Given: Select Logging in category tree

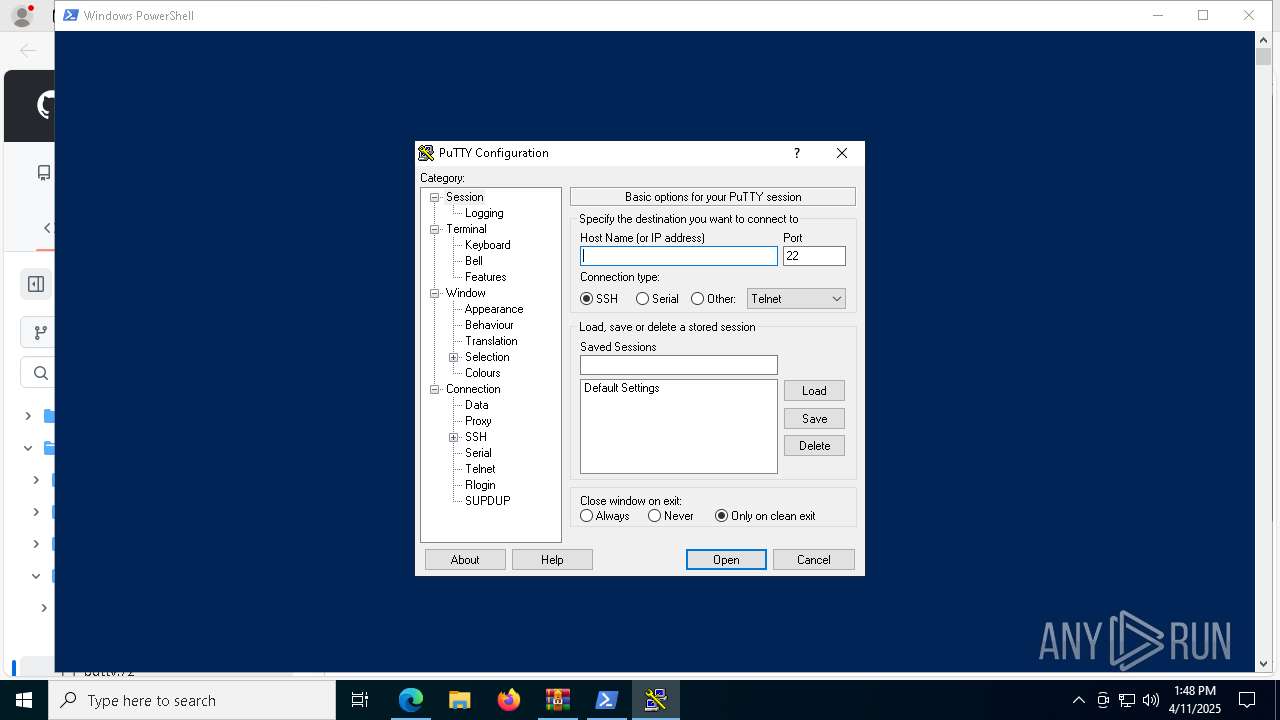Looking at the screenshot, I should point(484,213).
